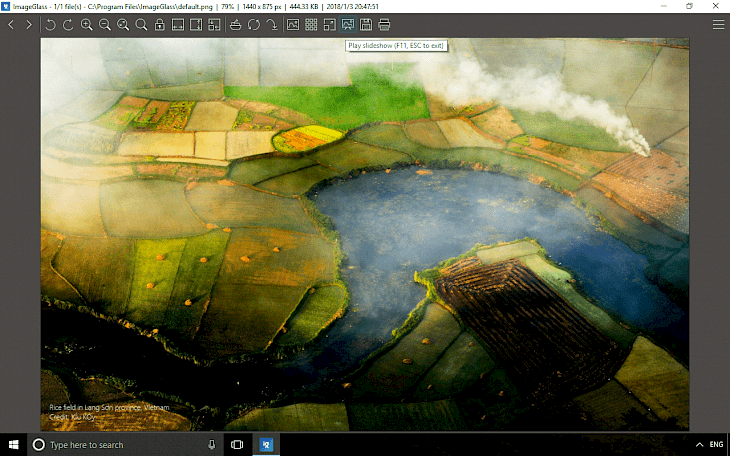Switch to full screen mode
The image size is (730, 456).
pyautogui.click(x=330, y=25)
